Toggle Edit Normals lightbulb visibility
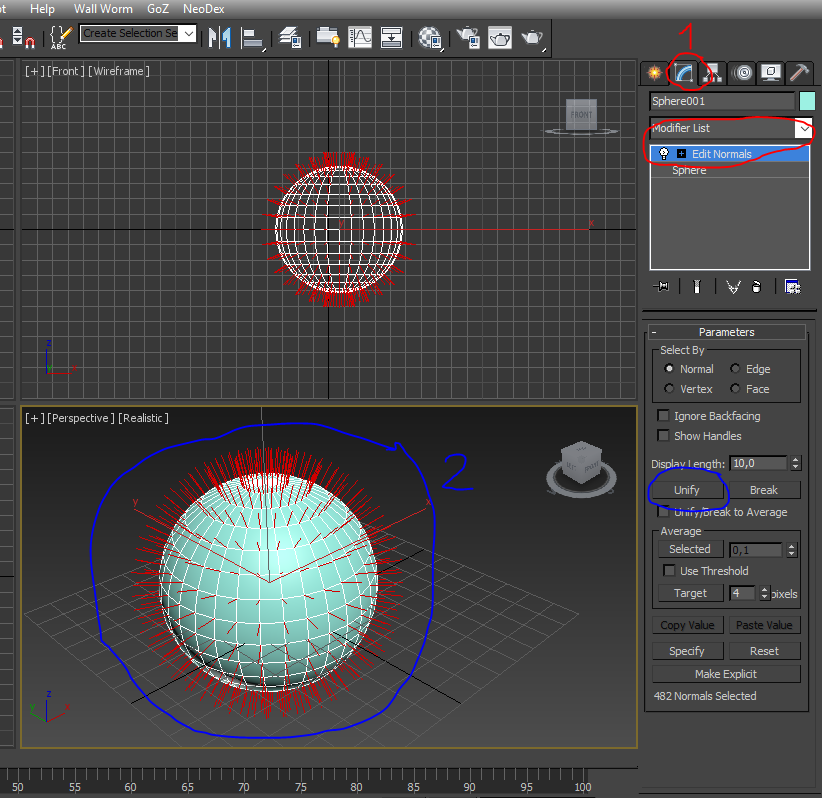Viewport: 822px width, 798px height. [664, 154]
